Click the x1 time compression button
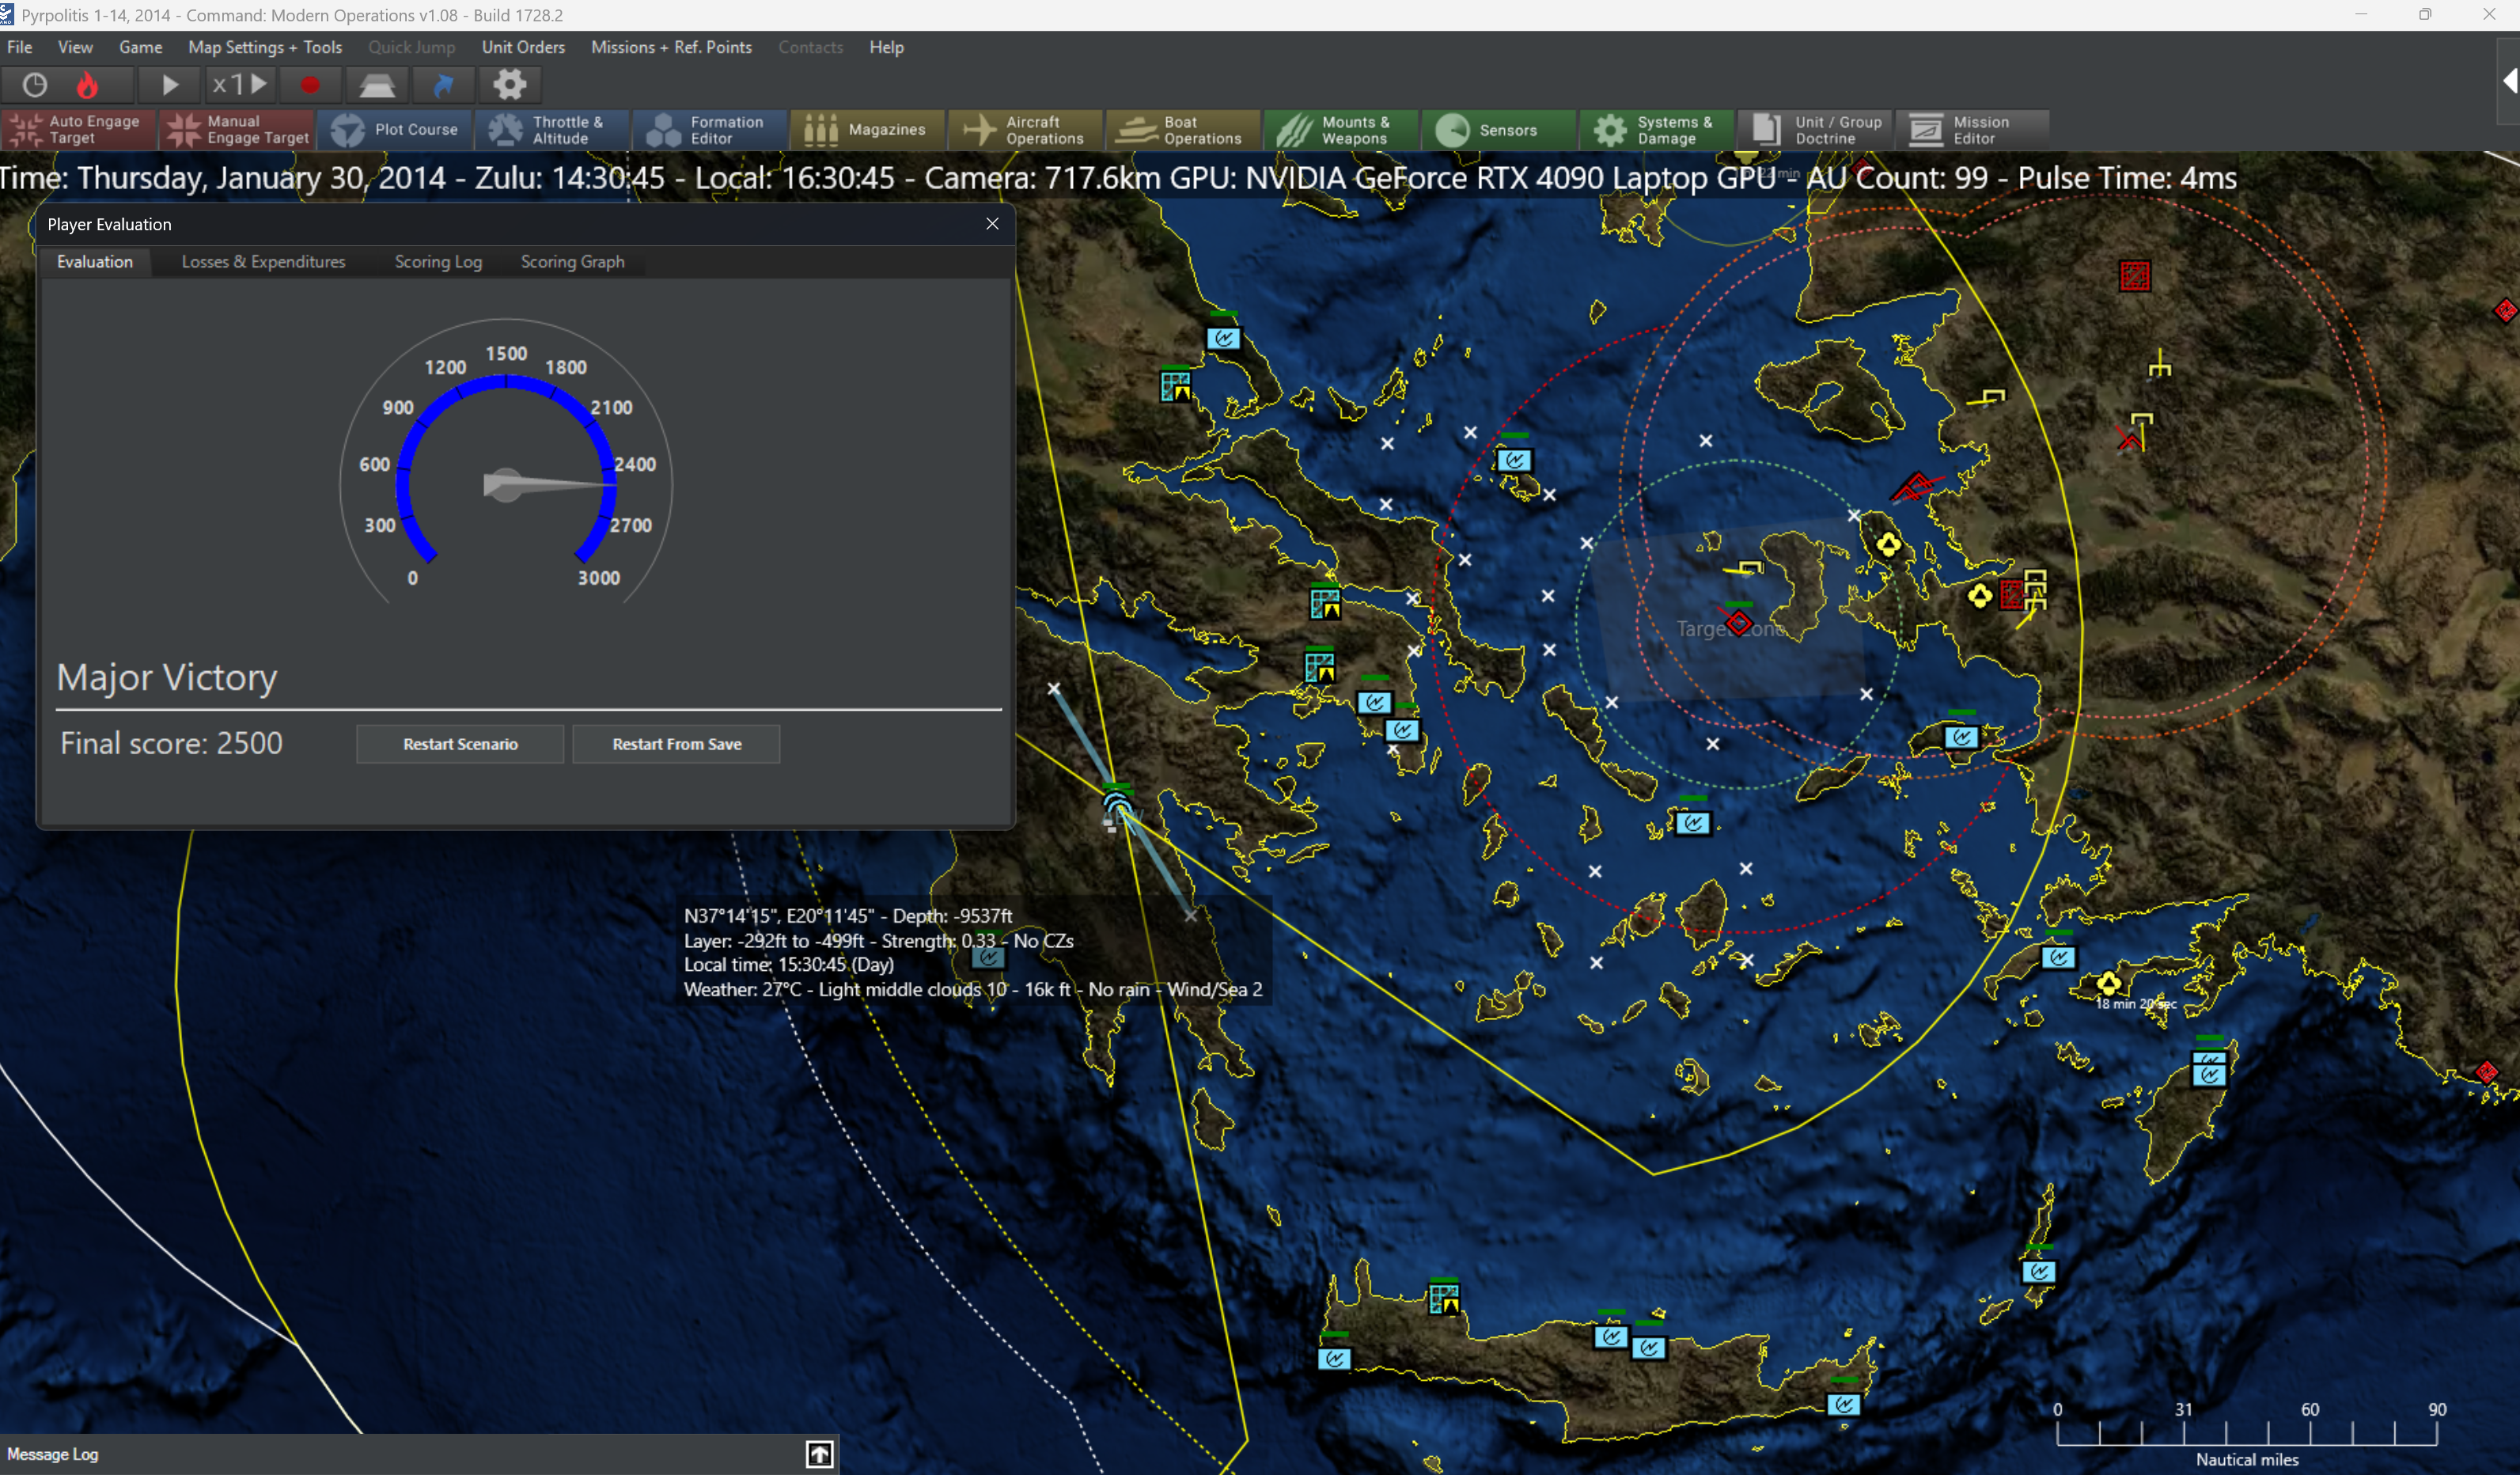Screen dimensions: 2520x1475 239,85
